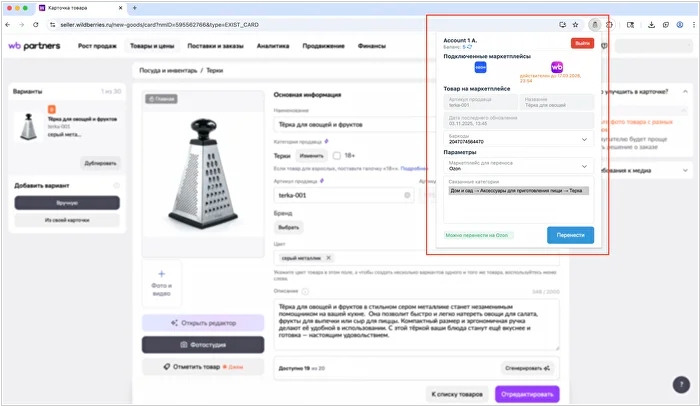
Task: Toggle the 18+ checkbox
Action: pyautogui.click(x=337, y=157)
